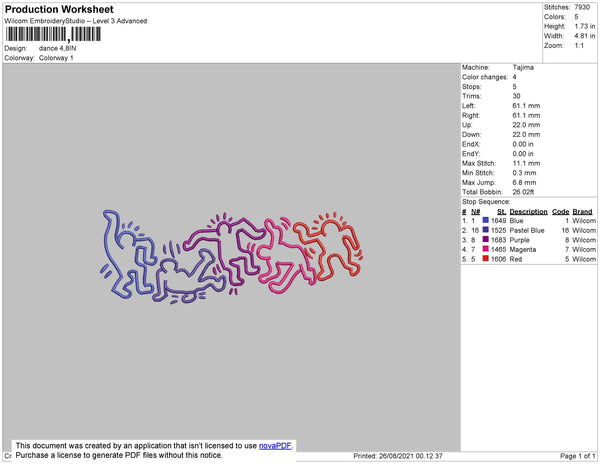Click the St. column header

coord(501,212)
